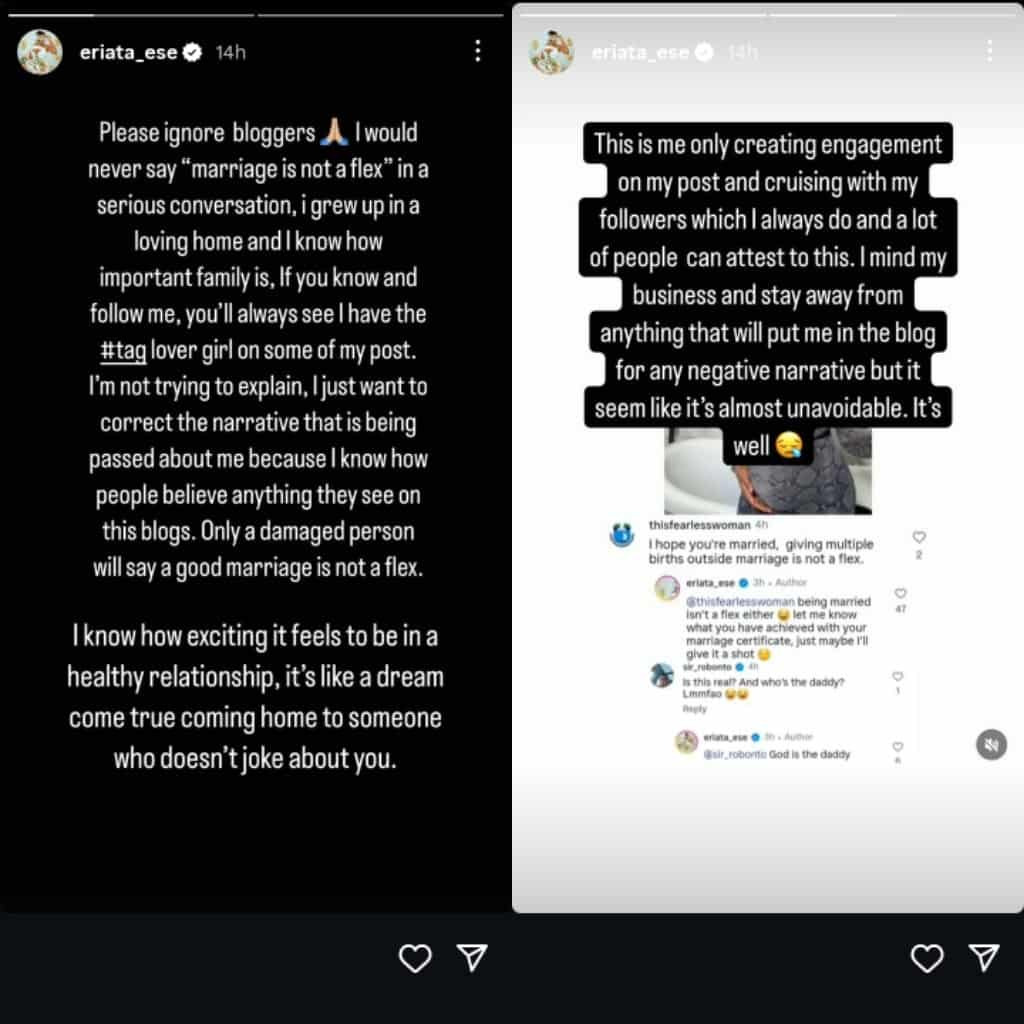Like thisfearlesswoman's comment with heart icon
This screenshot has width=1024, height=1024.
pyautogui.click(x=919, y=537)
